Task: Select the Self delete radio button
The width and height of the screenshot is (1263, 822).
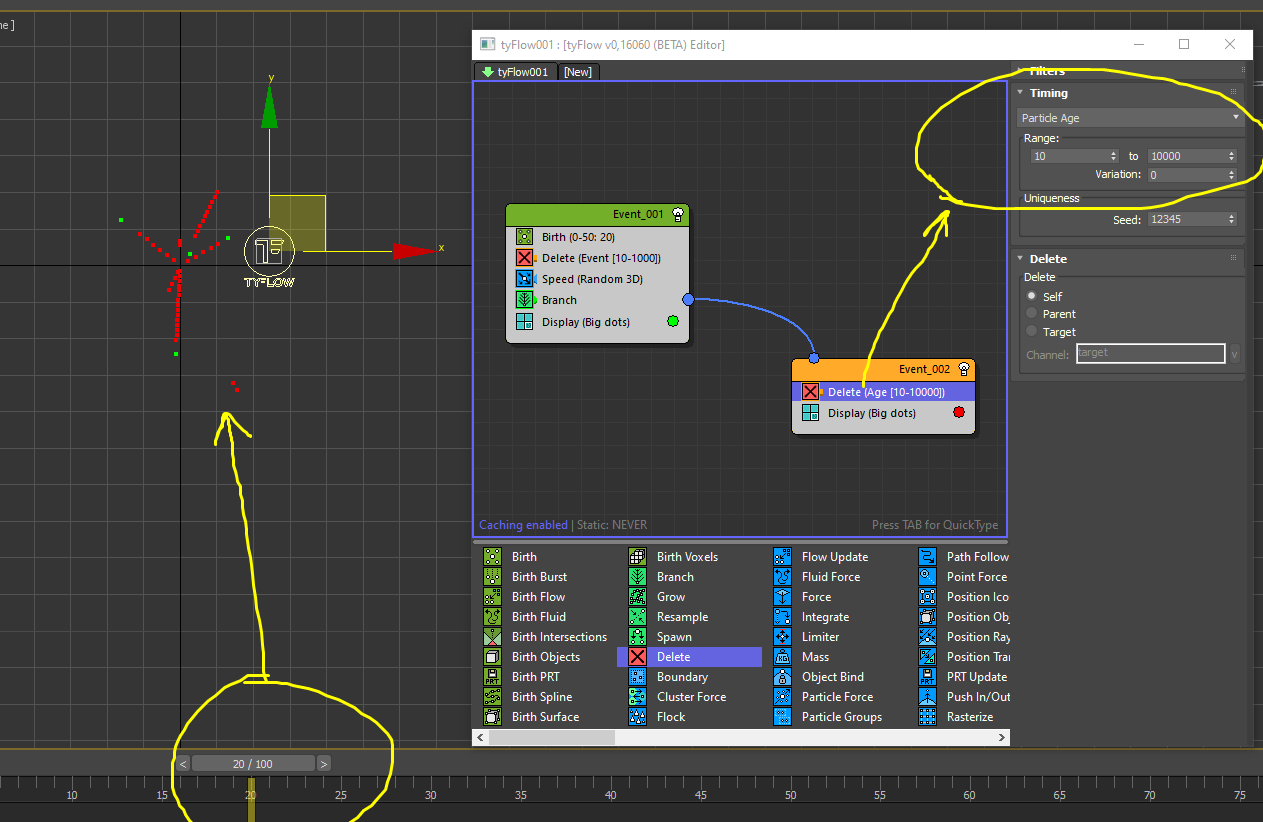Action: 1032,297
